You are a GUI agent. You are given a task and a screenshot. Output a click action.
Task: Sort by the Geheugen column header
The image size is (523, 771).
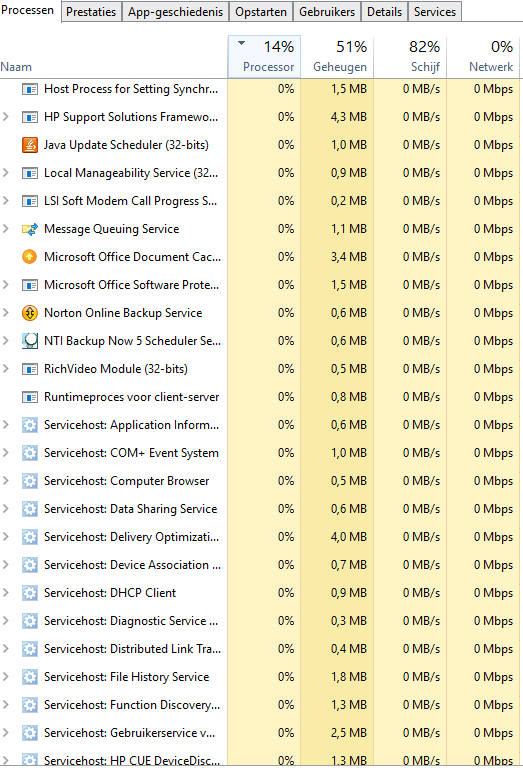point(337,57)
